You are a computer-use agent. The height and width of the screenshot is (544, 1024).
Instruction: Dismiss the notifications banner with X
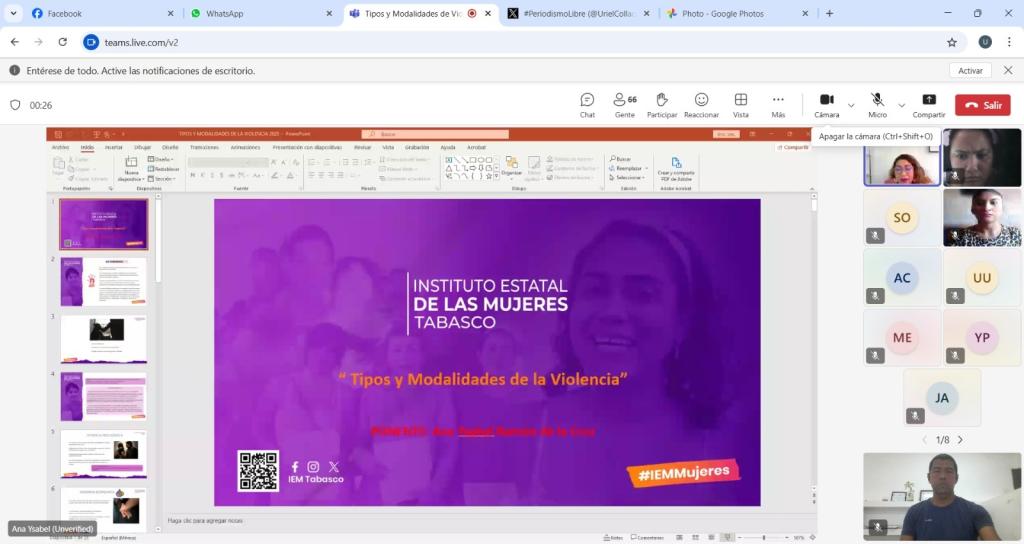click(1007, 71)
